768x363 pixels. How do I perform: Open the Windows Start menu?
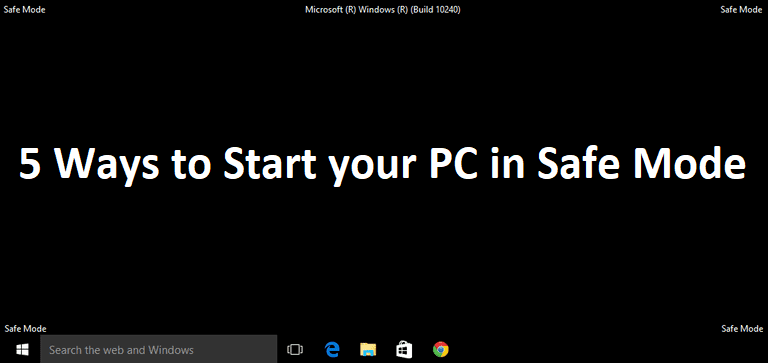tap(22, 349)
